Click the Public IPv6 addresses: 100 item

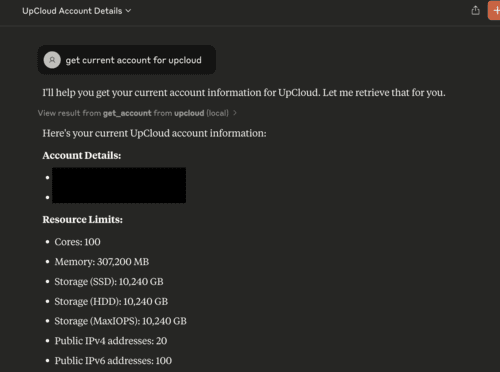point(113,361)
